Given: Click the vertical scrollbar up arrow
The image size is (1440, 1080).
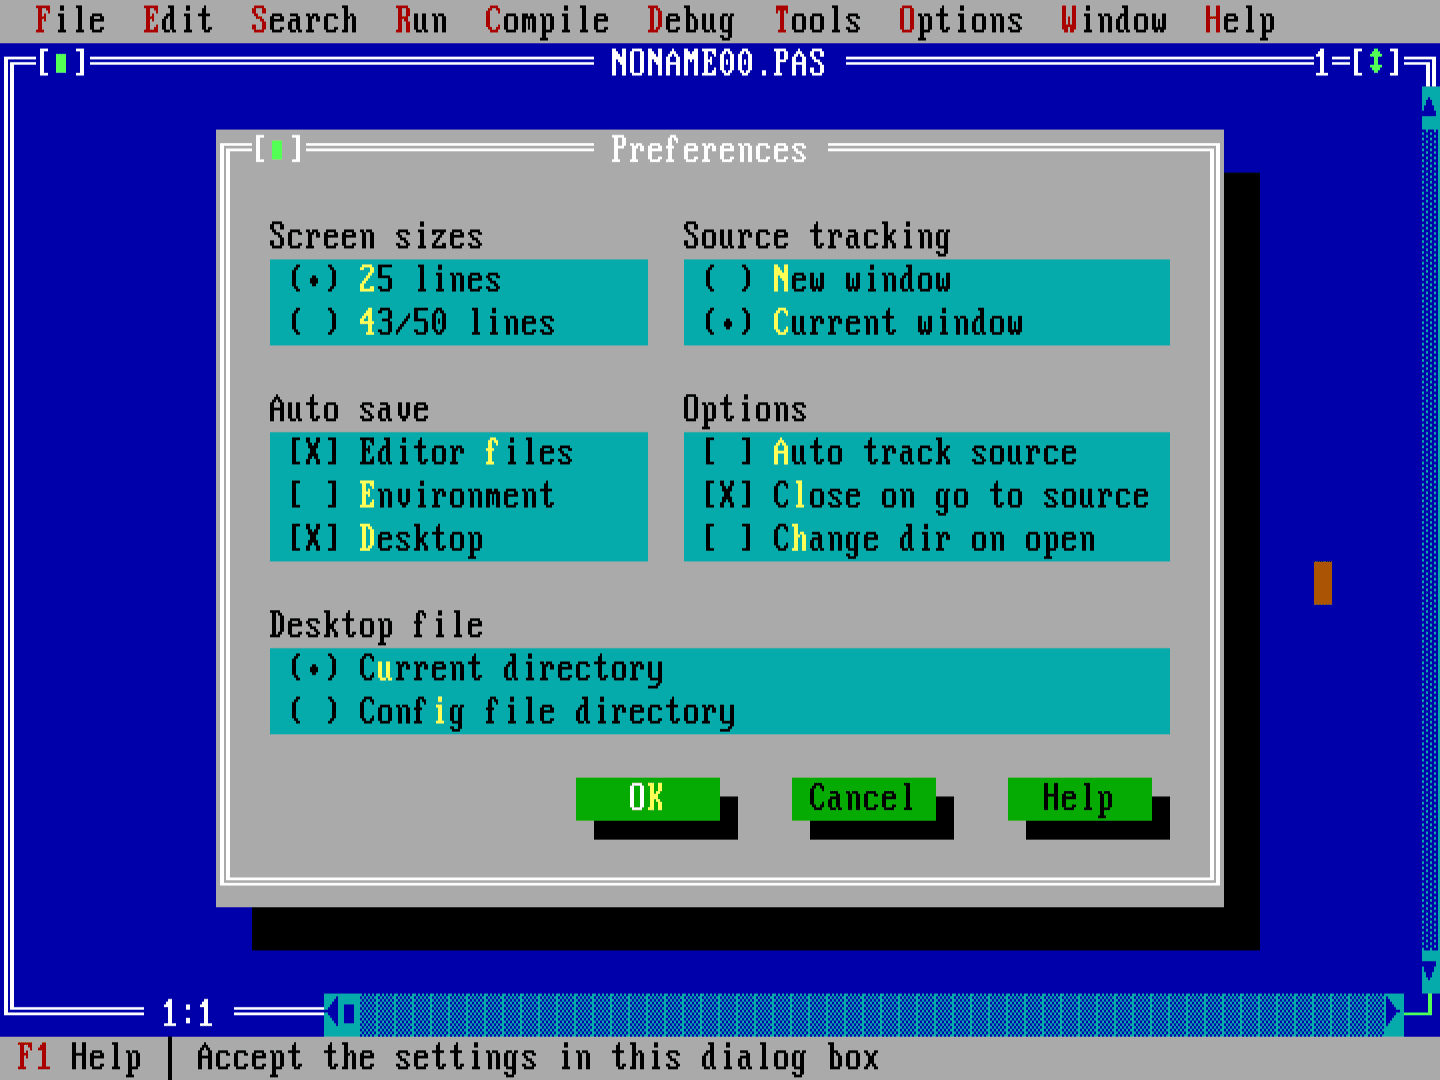Looking at the screenshot, I should tap(1431, 106).
